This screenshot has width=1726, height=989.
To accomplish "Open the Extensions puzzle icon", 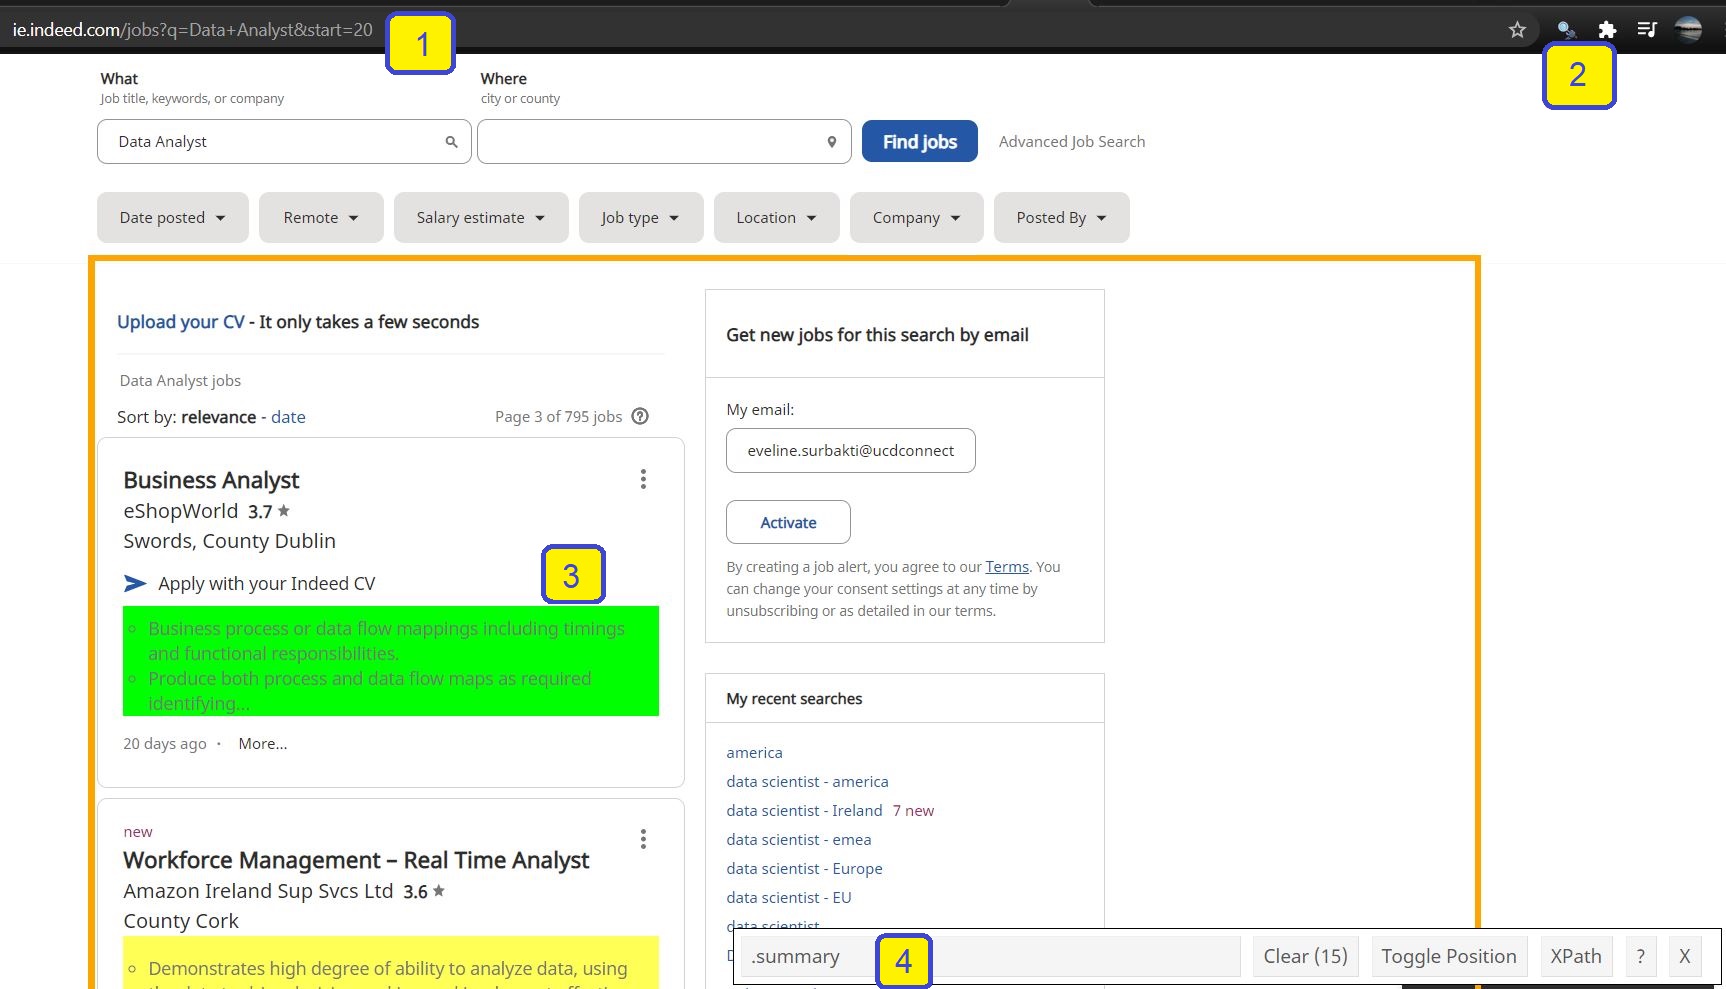I will tap(1607, 30).
